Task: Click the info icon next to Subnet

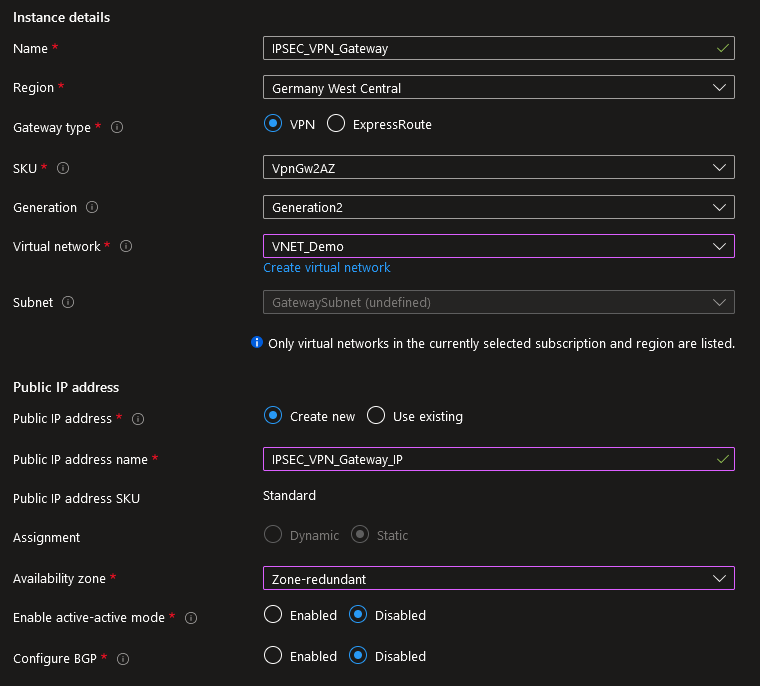Action: pos(68,302)
